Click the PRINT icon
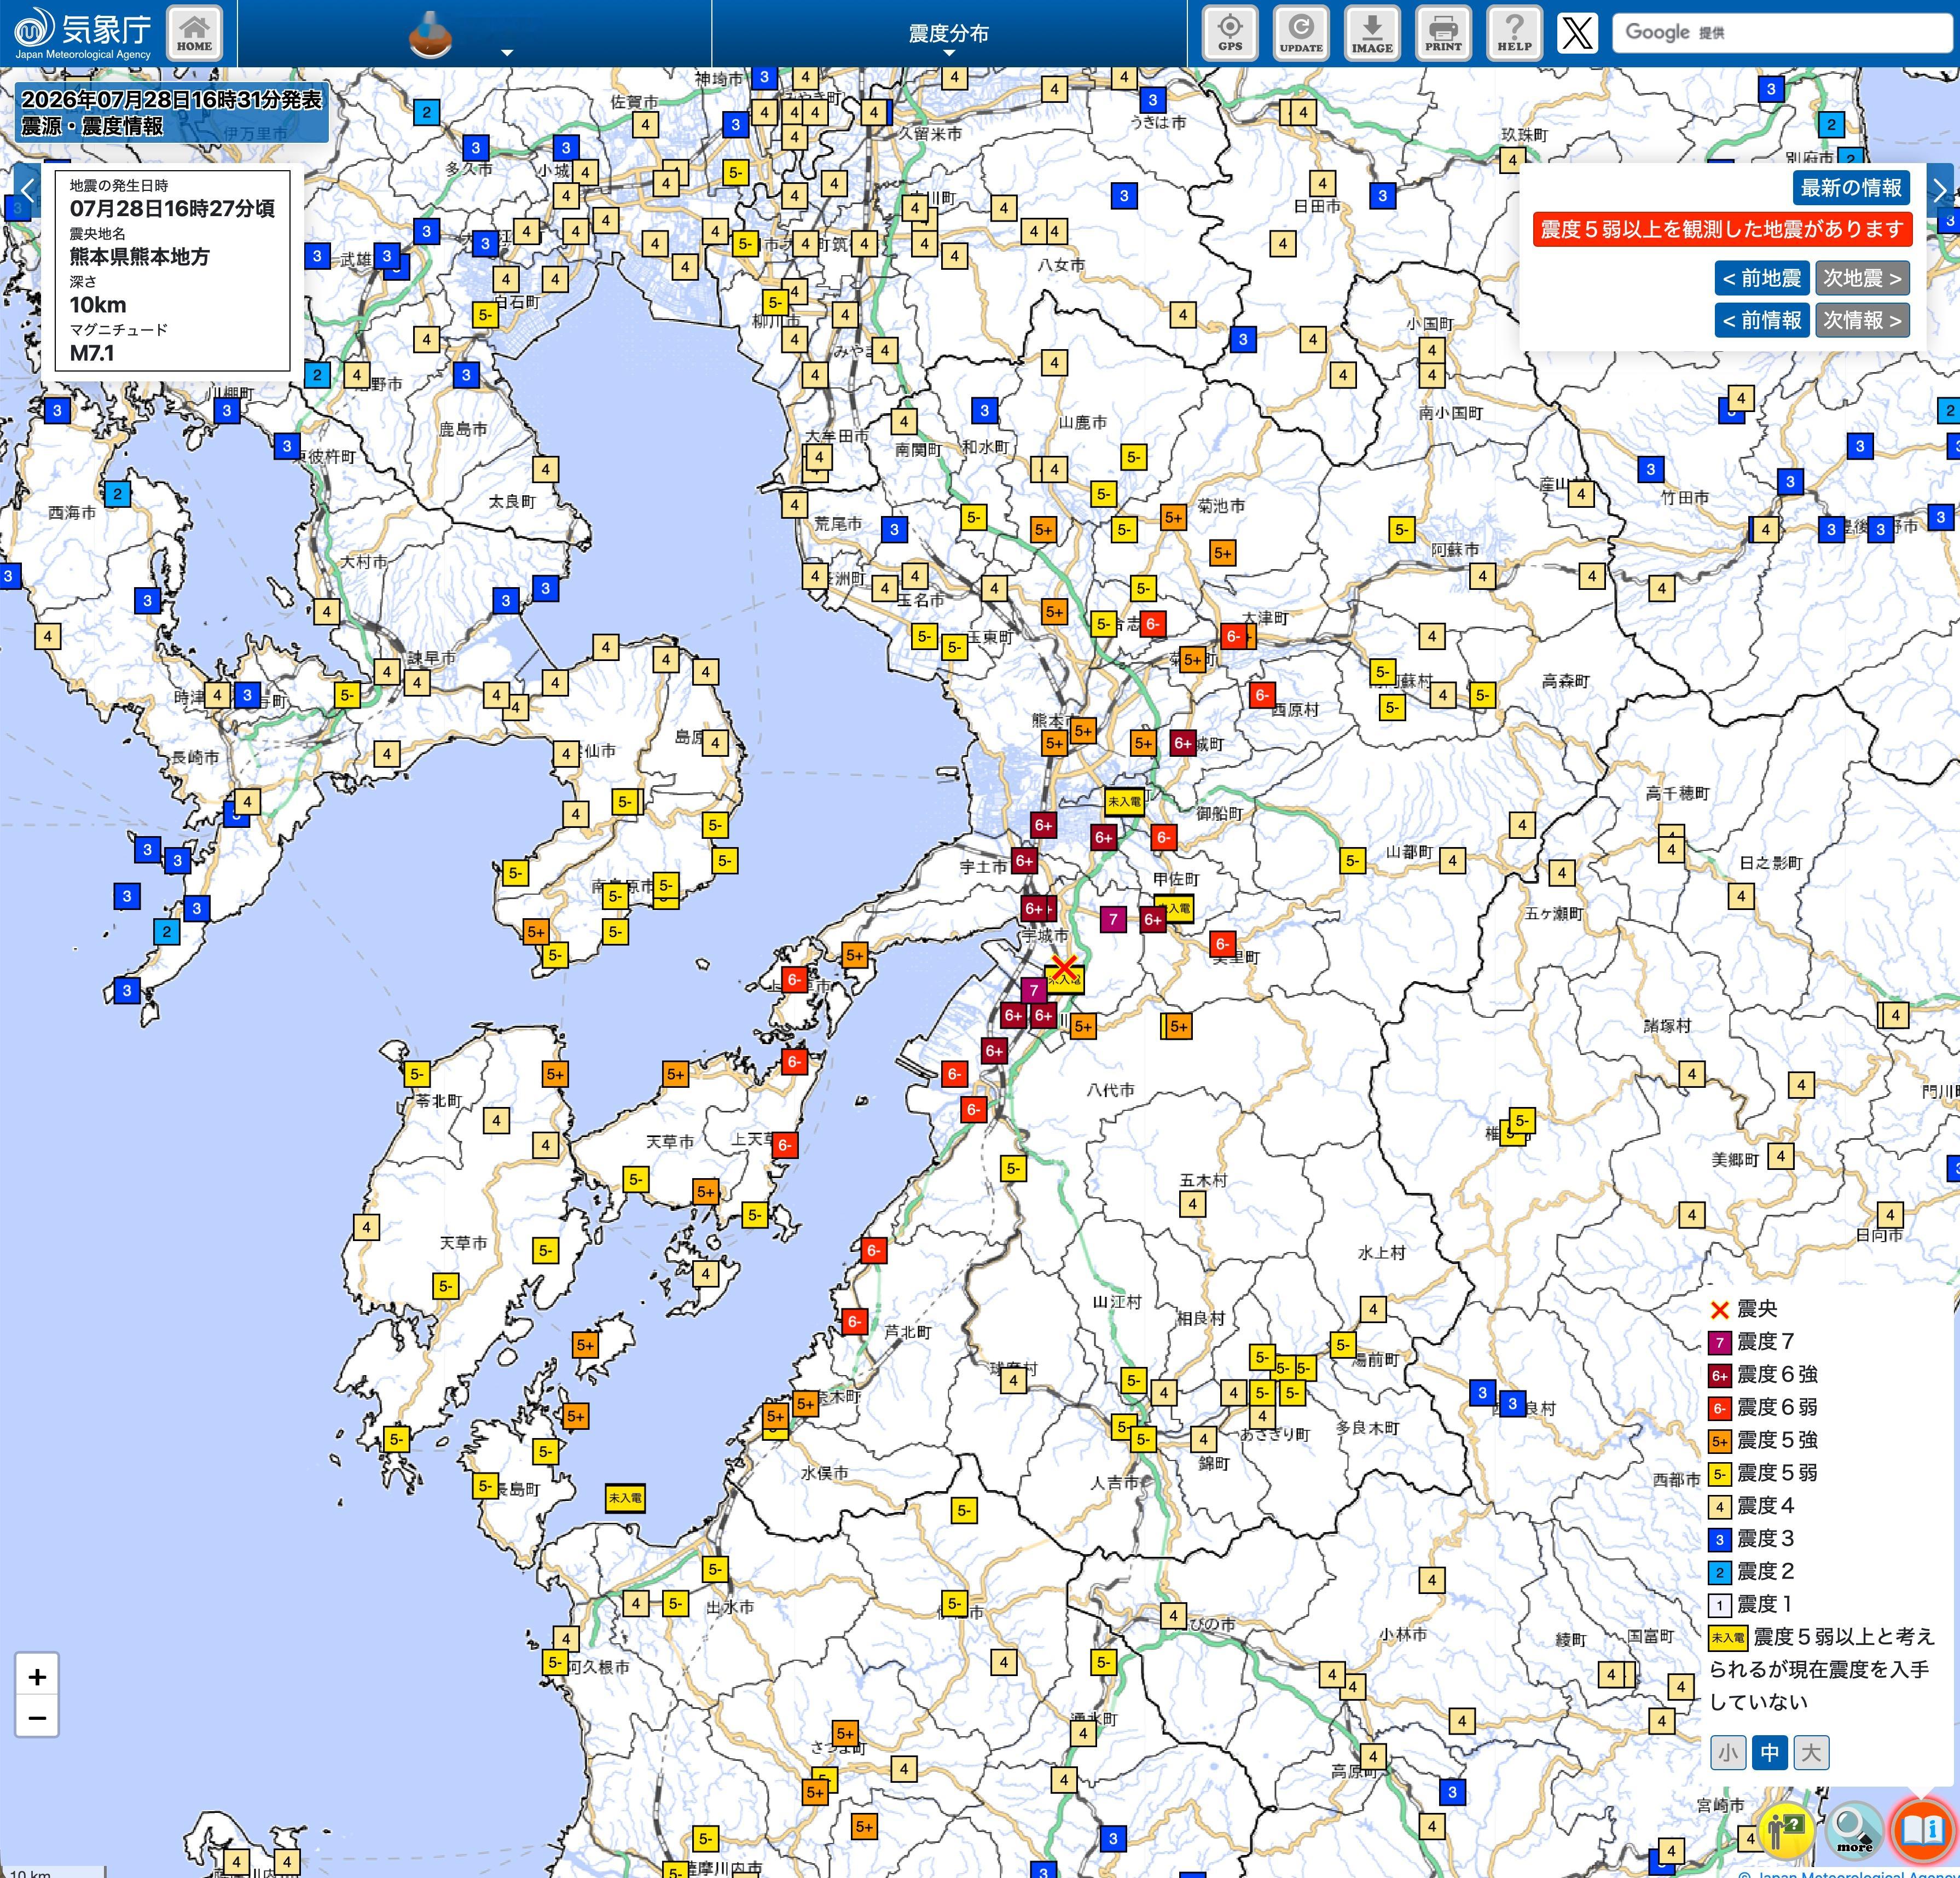The image size is (1960, 1878). point(1442,33)
